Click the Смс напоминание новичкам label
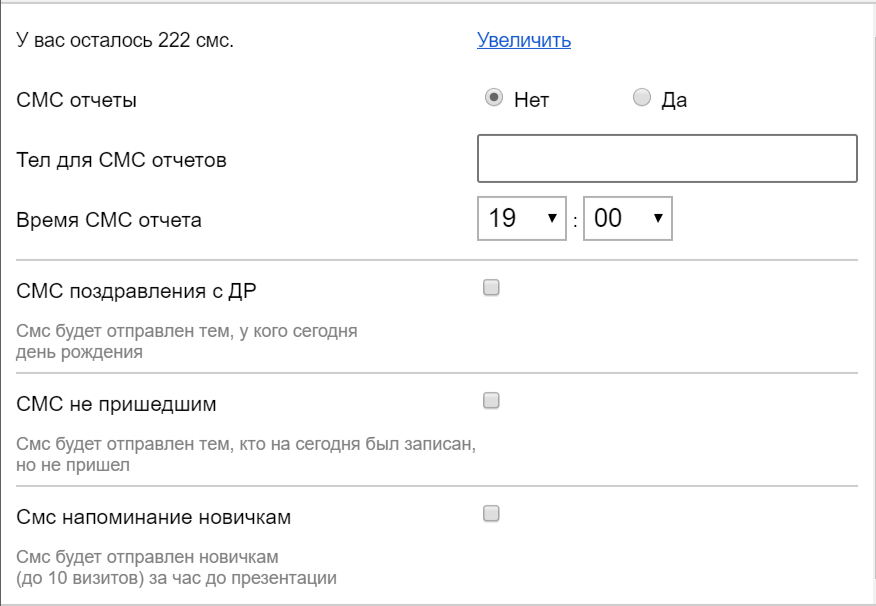Screen dimensions: 876x606 (x=154, y=517)
